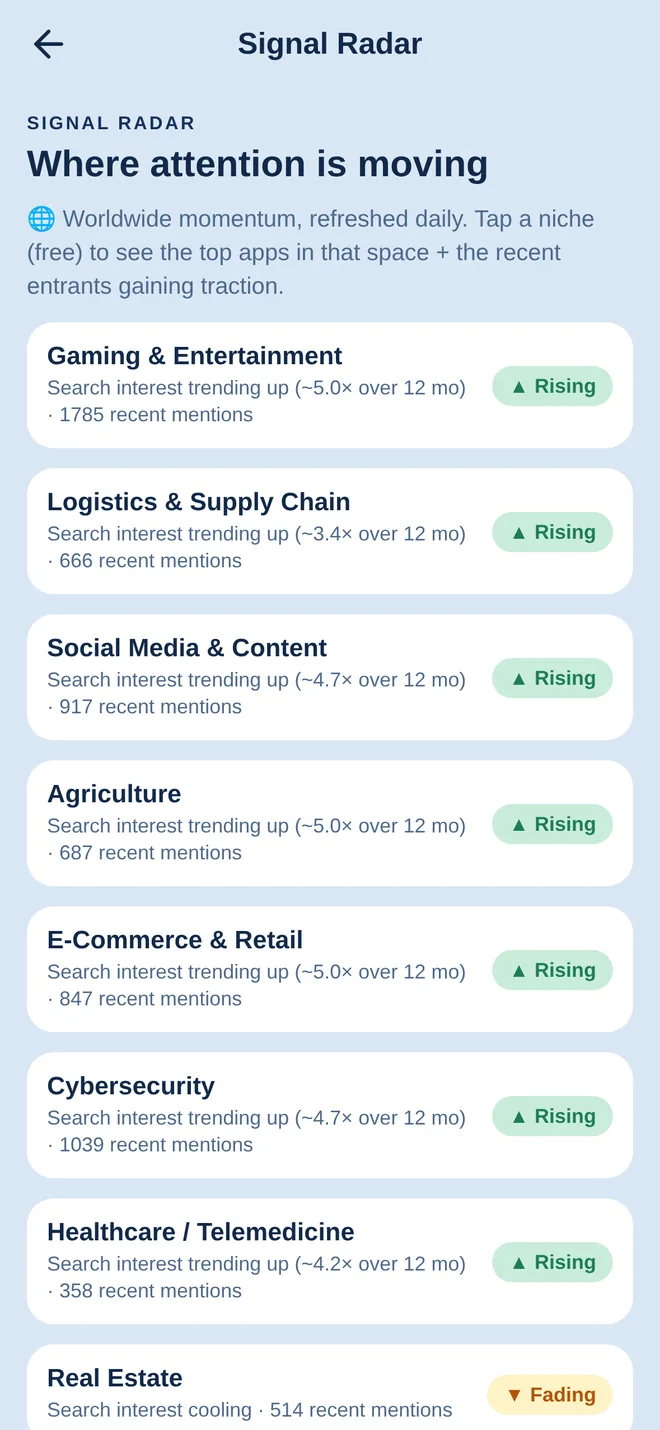Click the Where attention is moving heading
The width and height of the screenshot is (660, 1430).
(258, 164)
